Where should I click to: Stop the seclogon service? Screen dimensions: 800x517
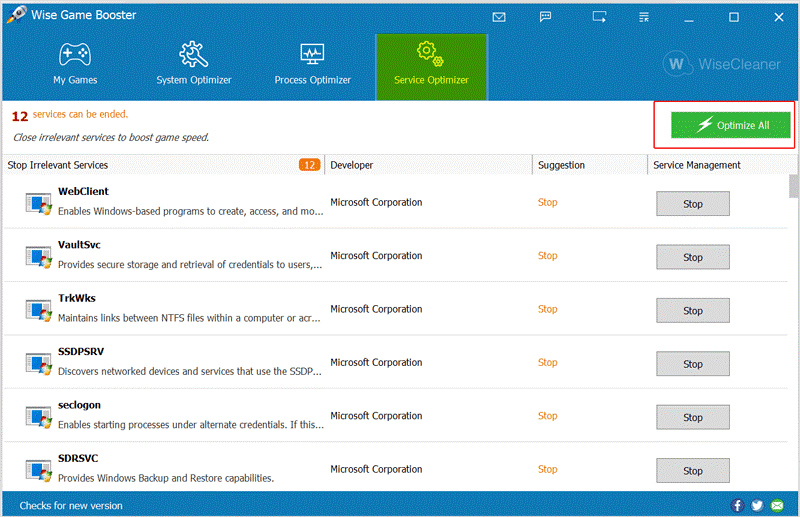click(x=693, y=417)
